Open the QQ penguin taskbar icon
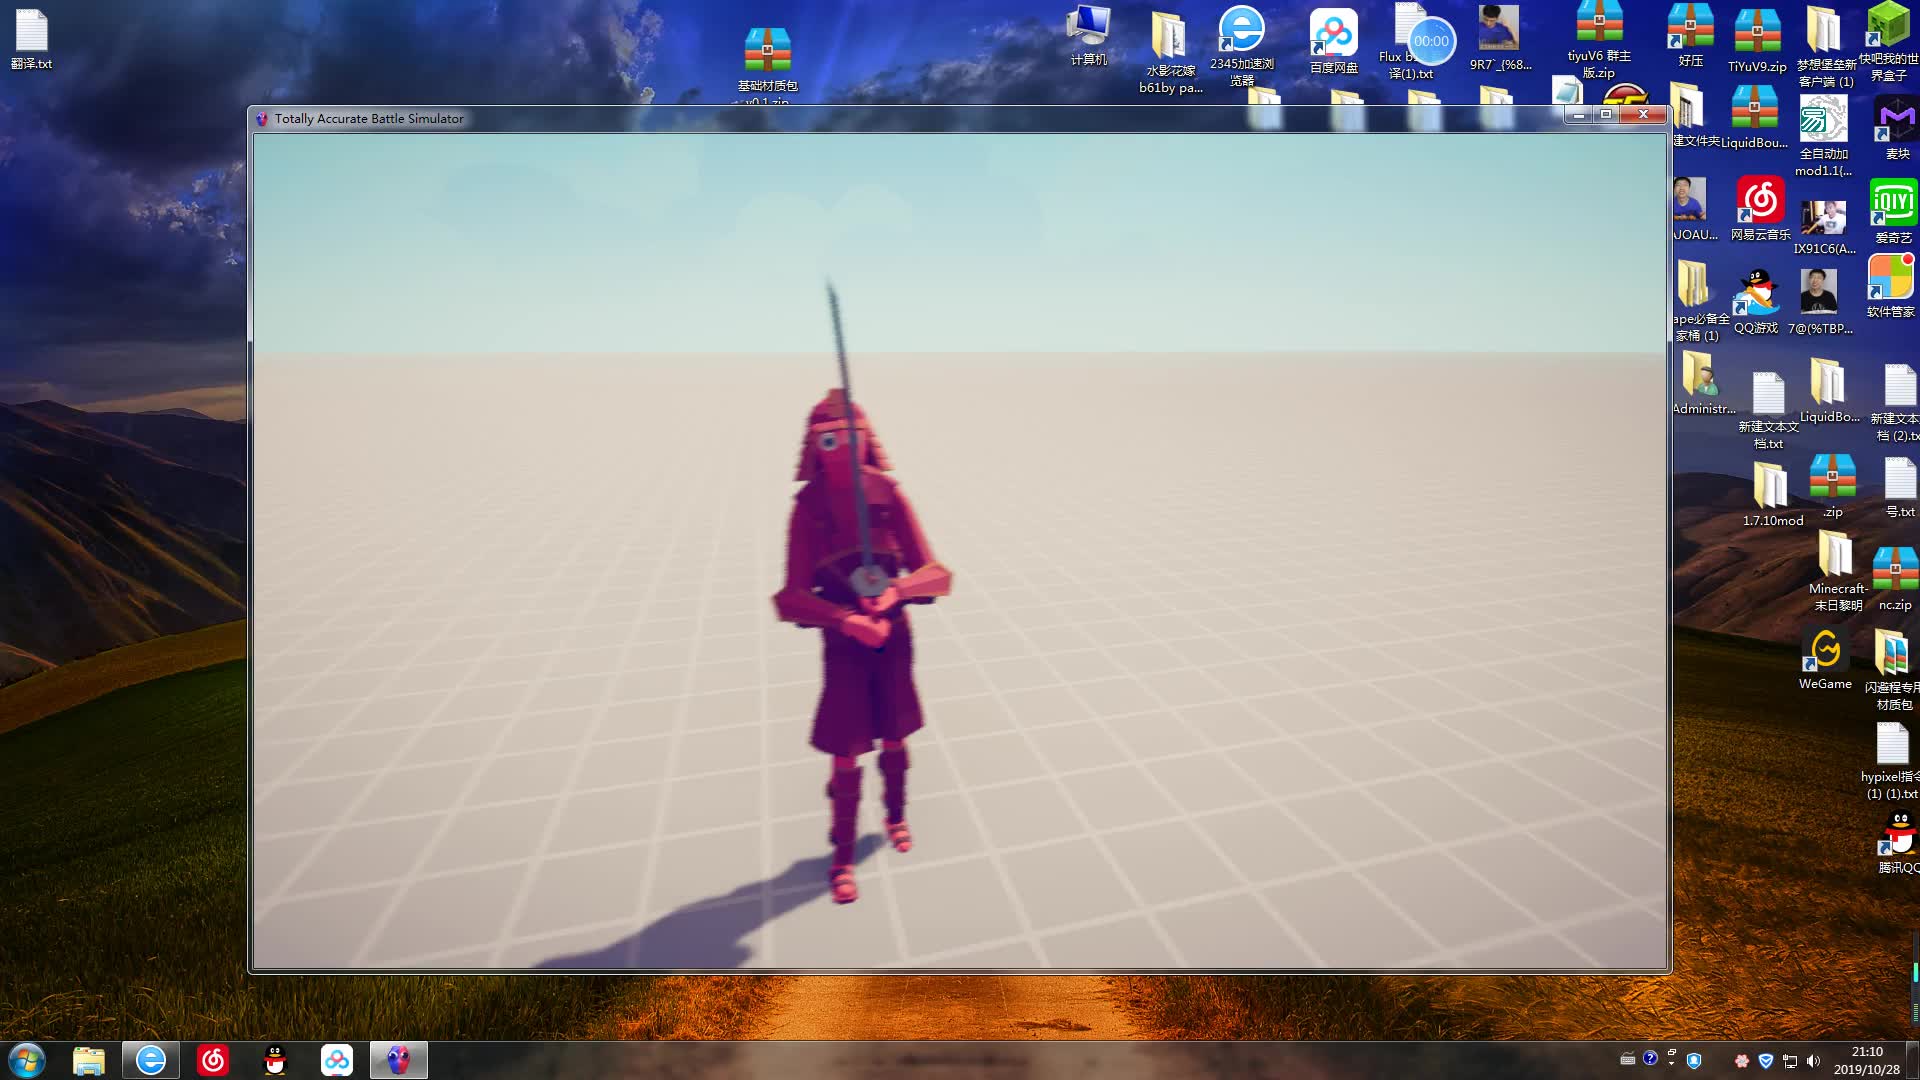 click(x=275, y=1060)
